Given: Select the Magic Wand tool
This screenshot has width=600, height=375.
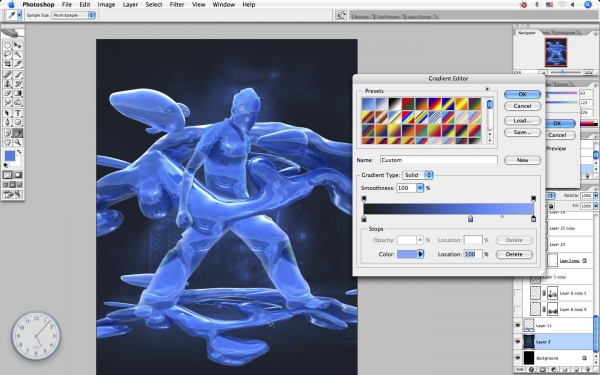Looking at the screenshot, I should pos(18,55).
